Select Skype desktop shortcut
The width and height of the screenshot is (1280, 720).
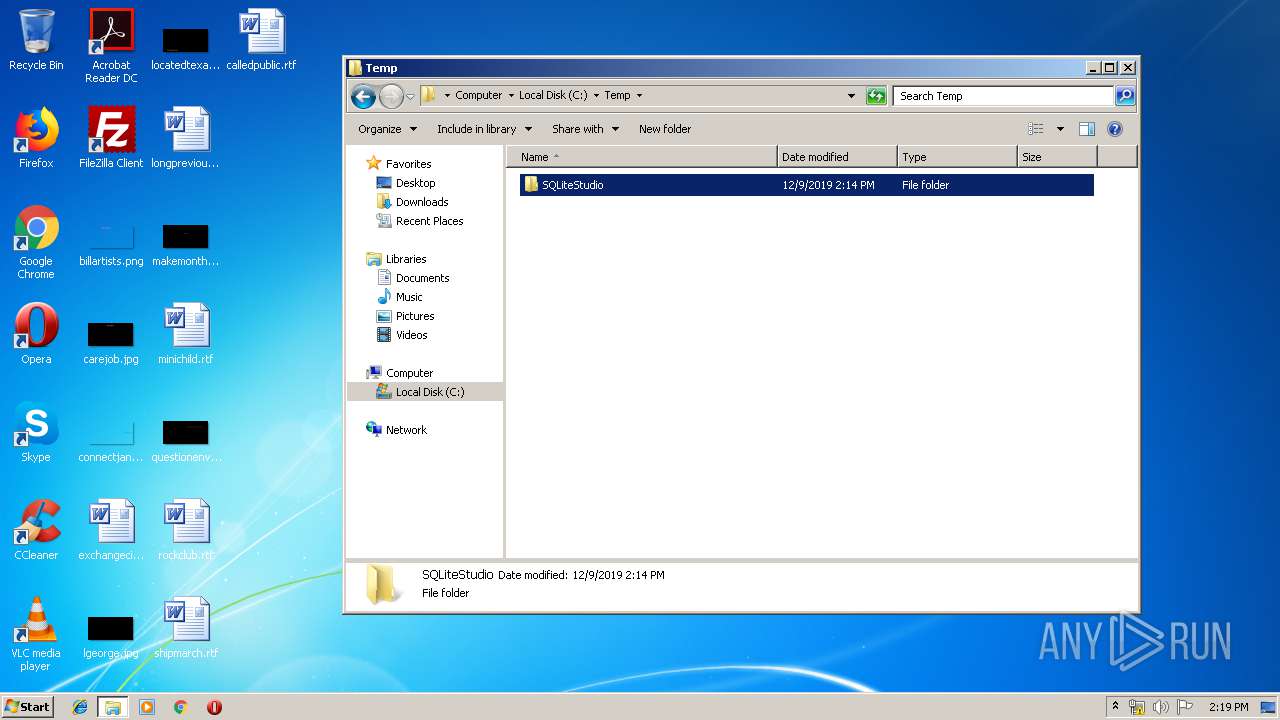[x=36, y=431]
